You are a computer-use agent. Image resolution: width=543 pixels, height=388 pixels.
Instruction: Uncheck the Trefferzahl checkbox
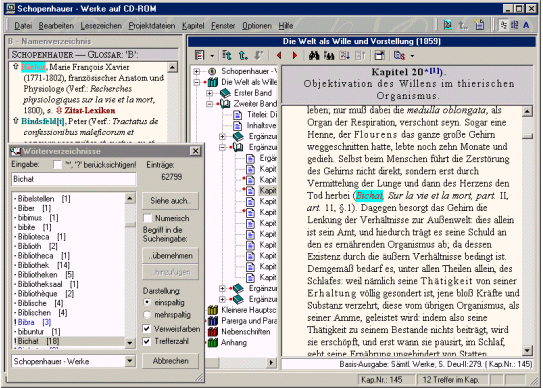147,341
